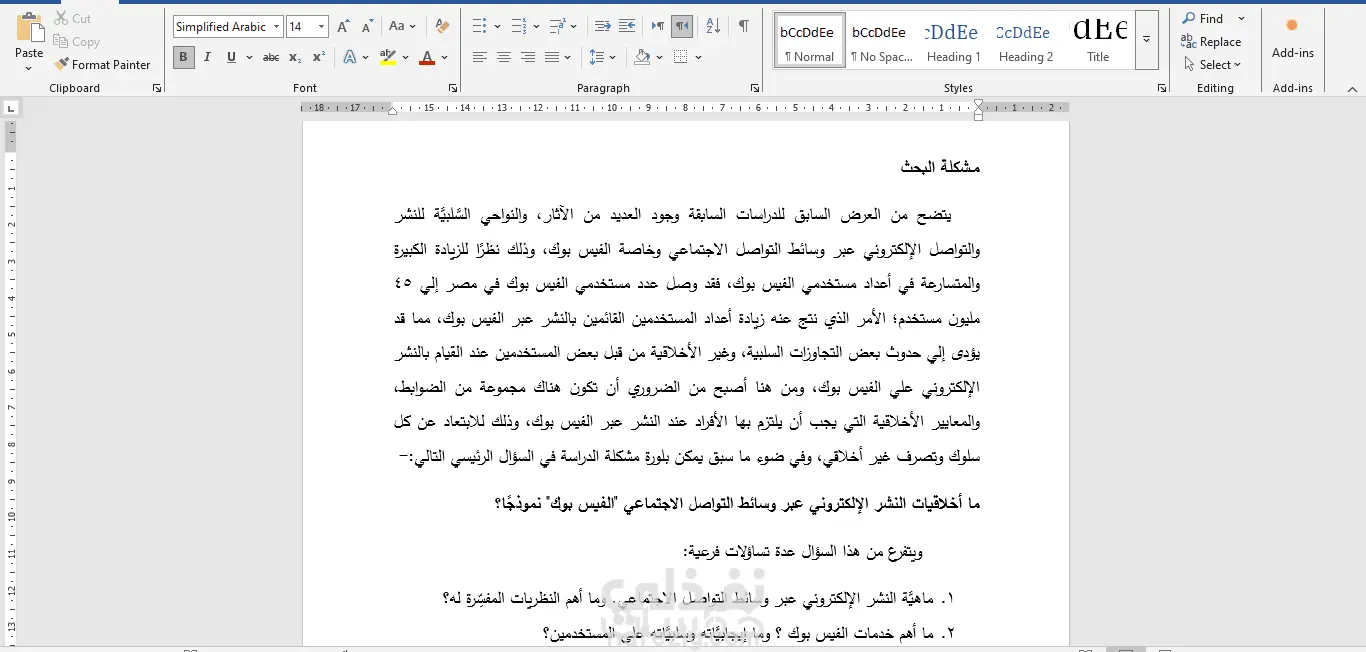
Task: Open the Change Case dropdown
Action: coord(403,27)
